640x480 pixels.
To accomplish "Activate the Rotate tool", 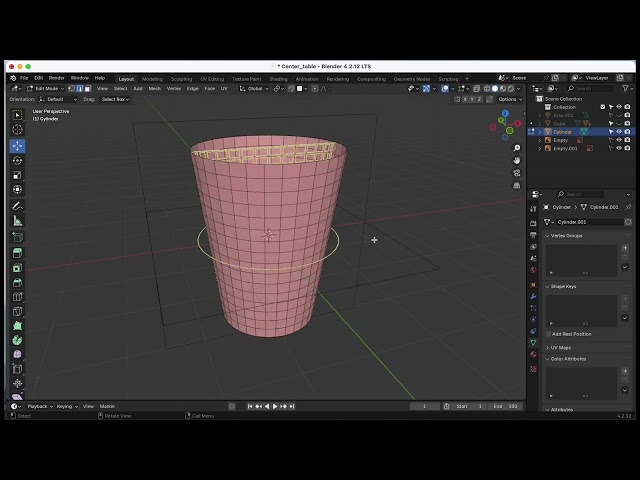I will (17, 160).
